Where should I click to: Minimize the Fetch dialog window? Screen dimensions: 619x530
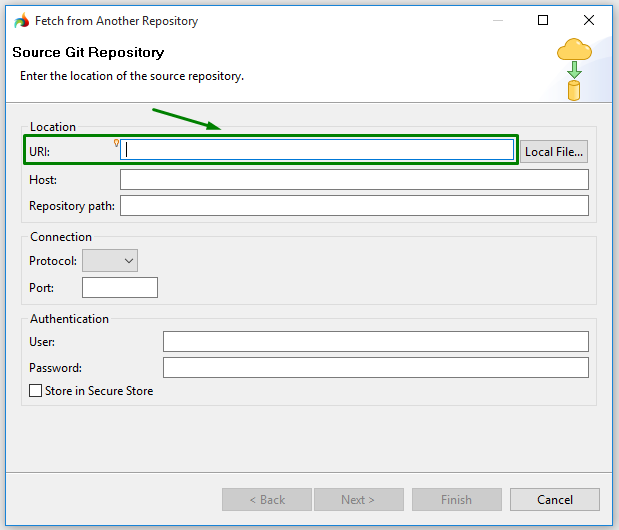[x=497, y=21]
